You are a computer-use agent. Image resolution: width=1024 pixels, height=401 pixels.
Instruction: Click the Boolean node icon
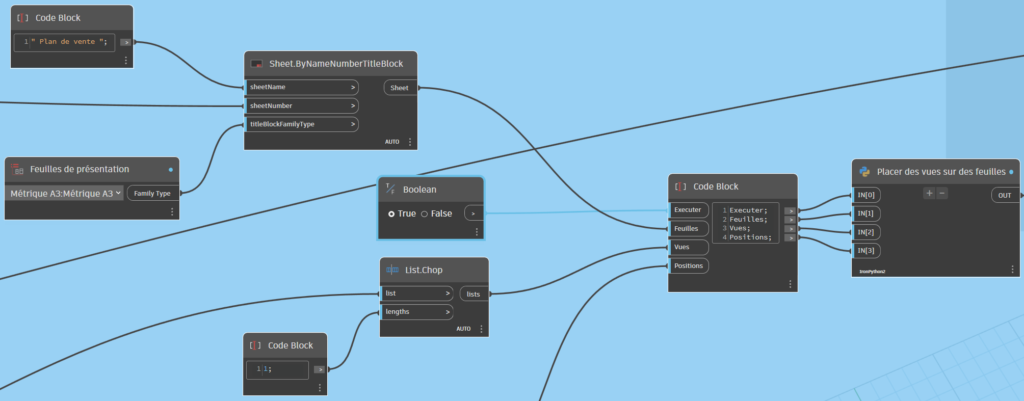[x=391, y=189]
